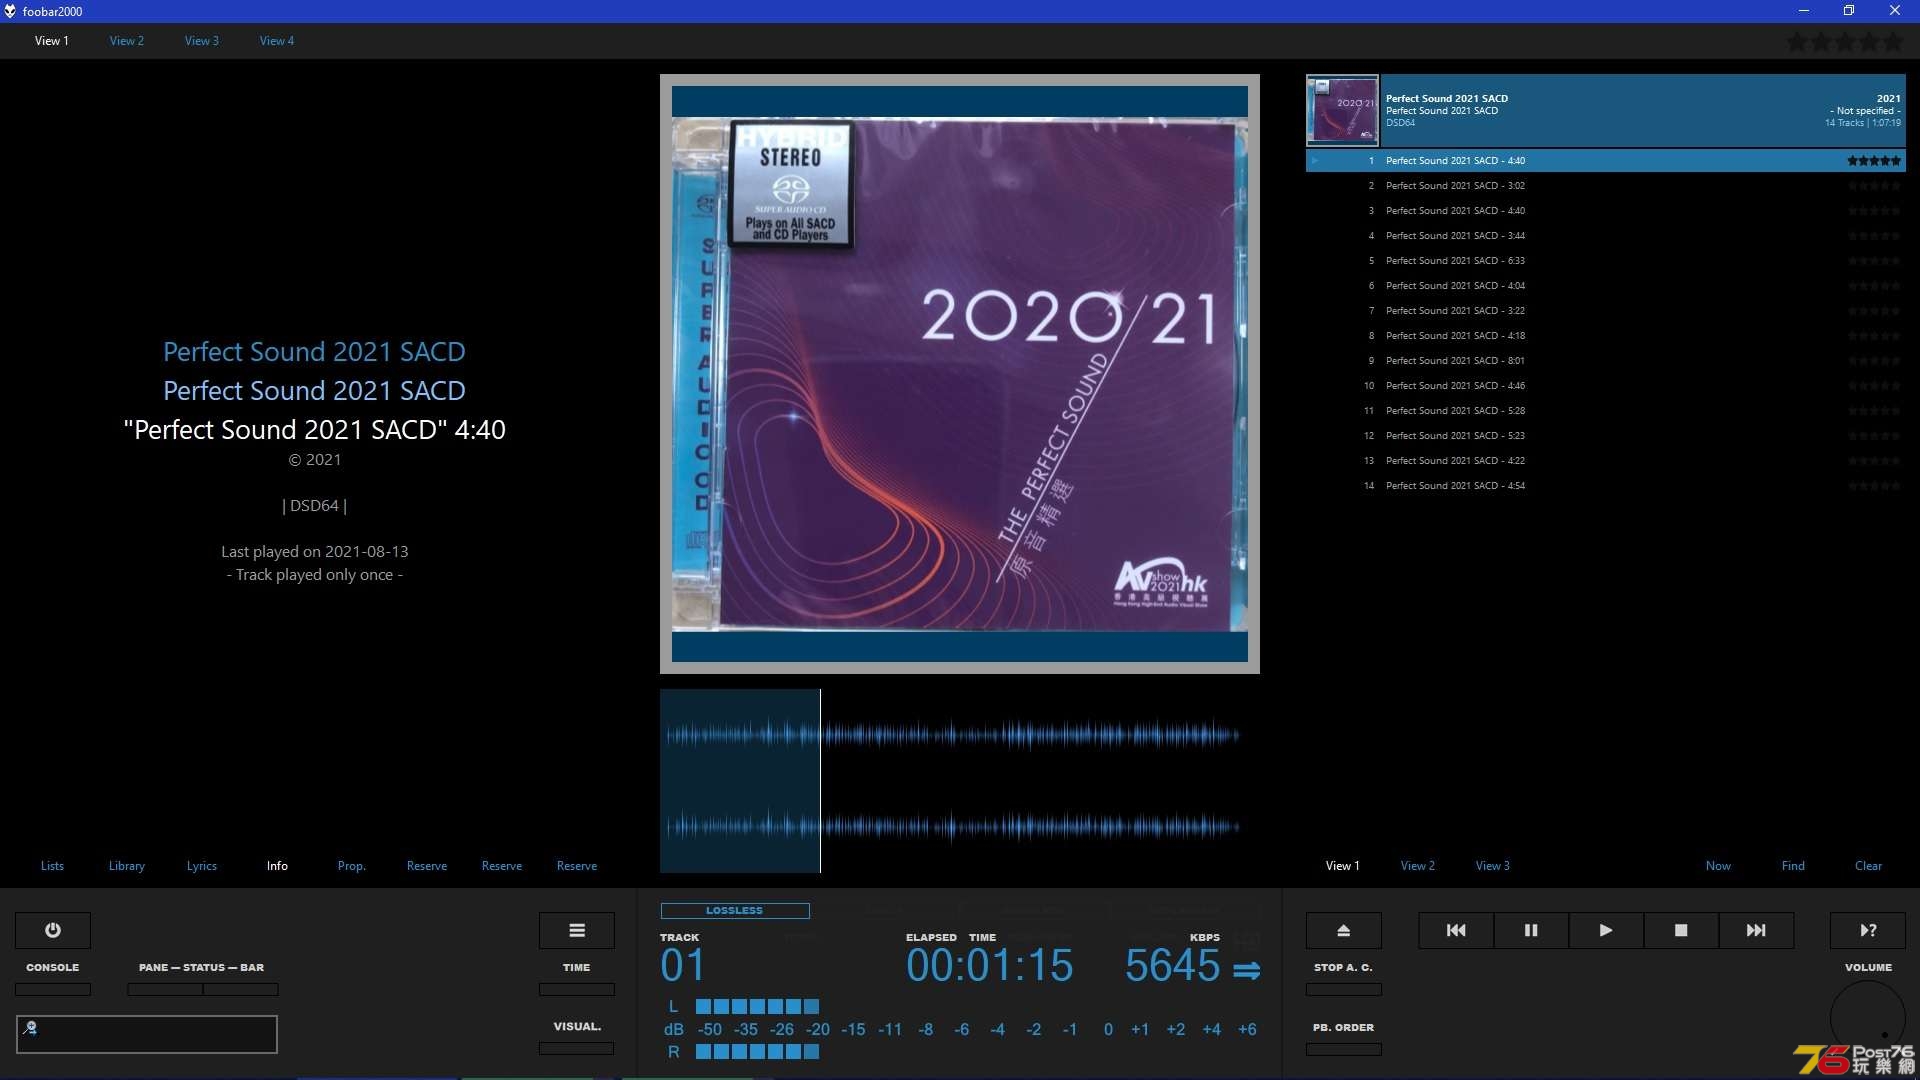Open the Prop. tab

click(x=352, y=866)
